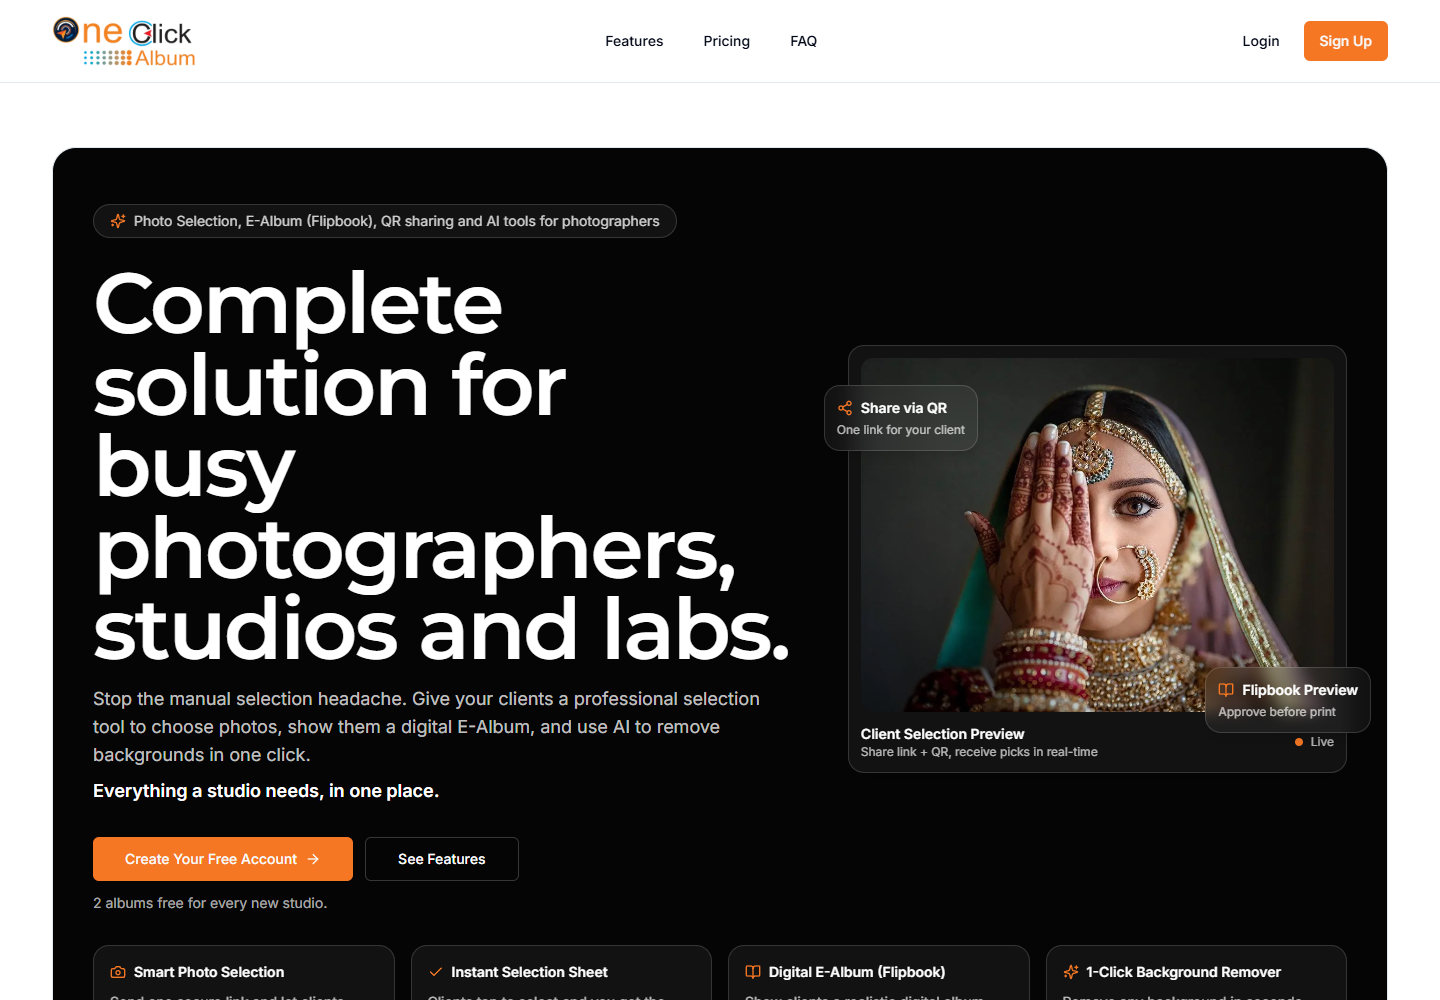Click the Flipbook Preview card

tap(1288, 700)
